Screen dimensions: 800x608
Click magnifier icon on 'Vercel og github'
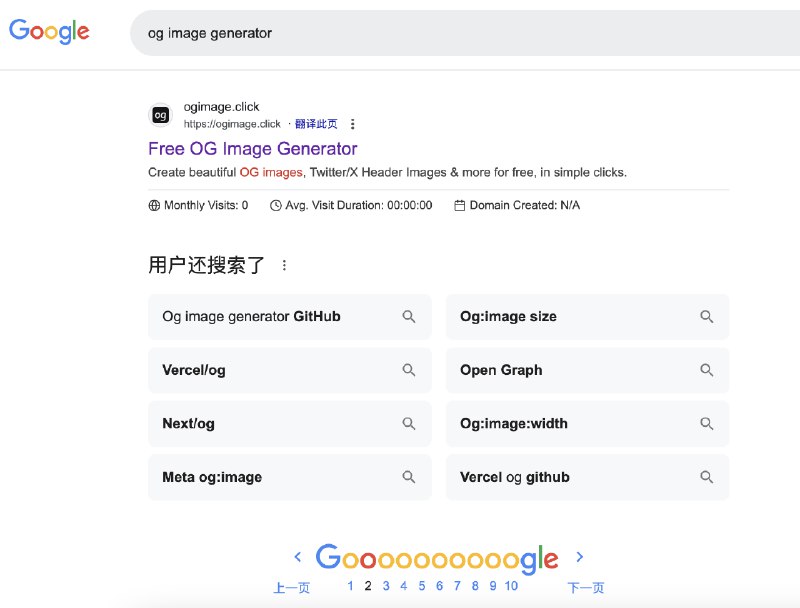[x=707, y=477]
